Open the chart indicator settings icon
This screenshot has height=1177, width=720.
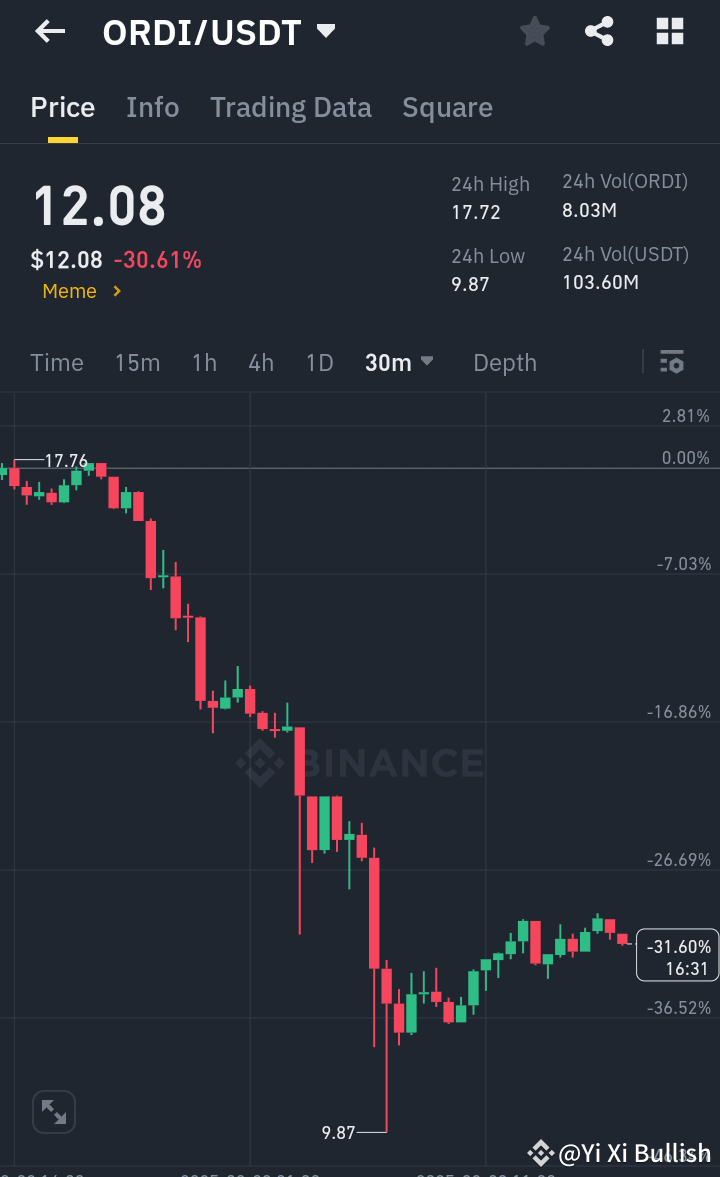click(672, 362)
